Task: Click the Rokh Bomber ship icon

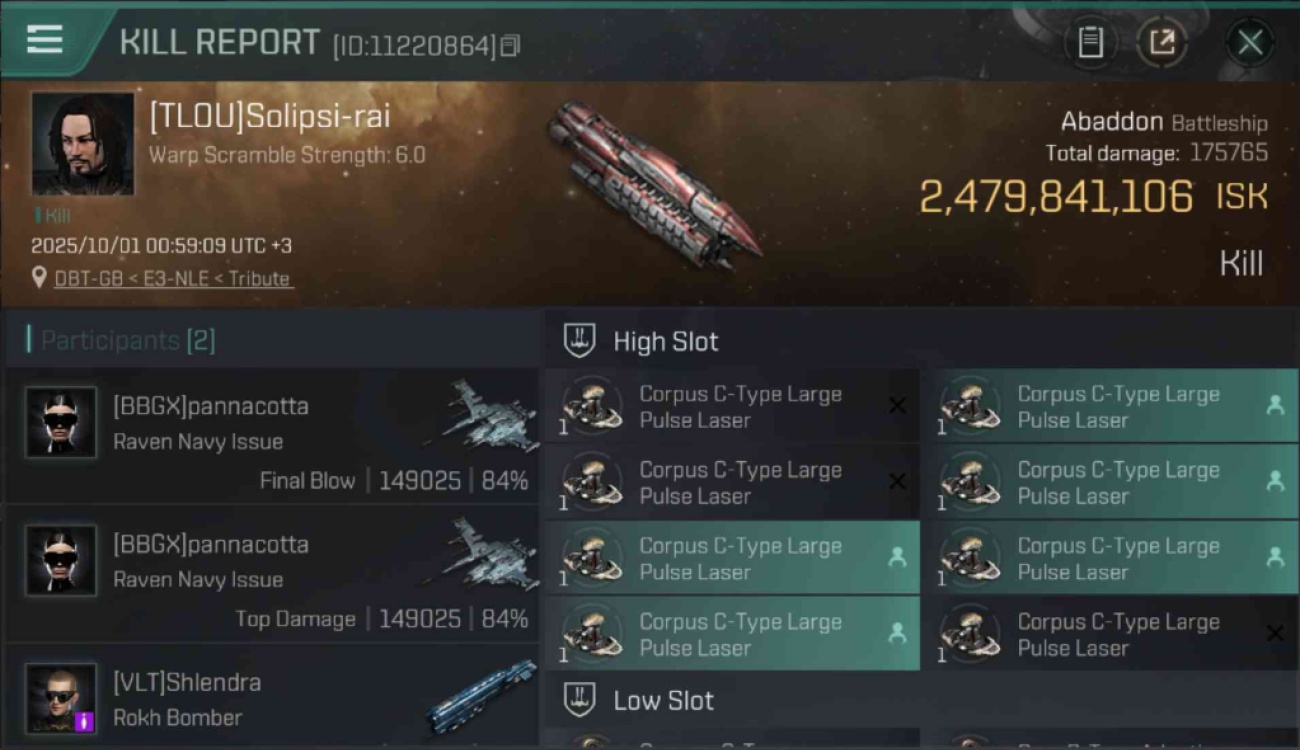Action: click(x=482, y=695)
